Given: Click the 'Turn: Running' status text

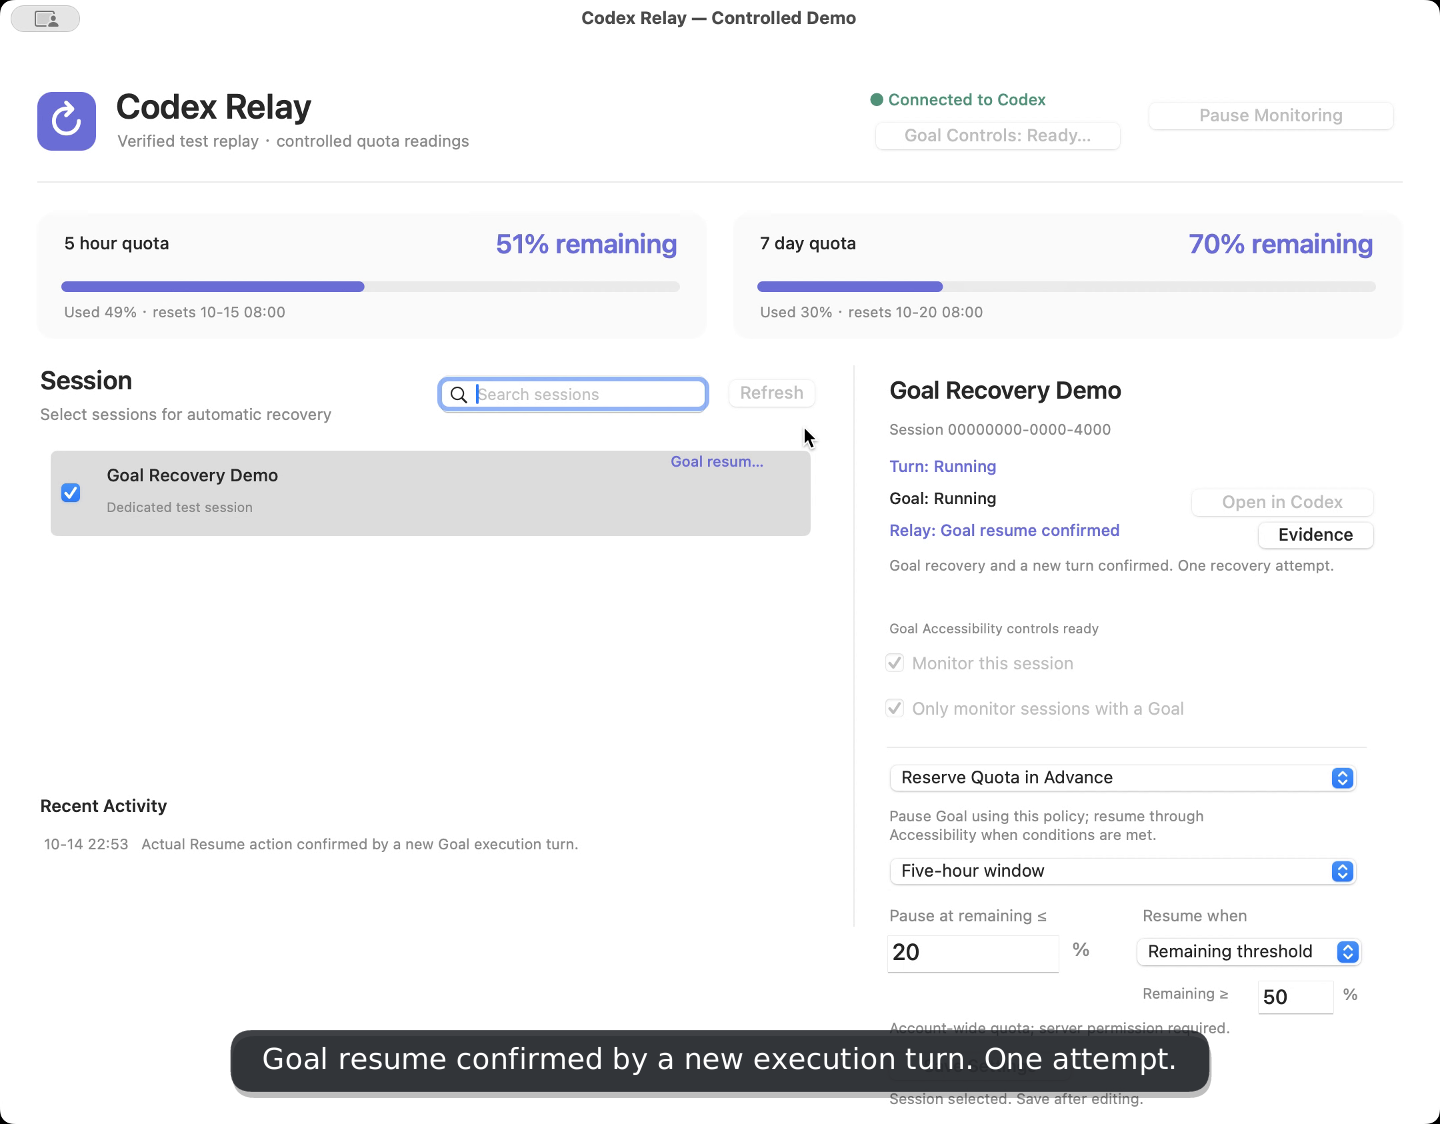Looking at the screenshot, I should pos(943,467).
